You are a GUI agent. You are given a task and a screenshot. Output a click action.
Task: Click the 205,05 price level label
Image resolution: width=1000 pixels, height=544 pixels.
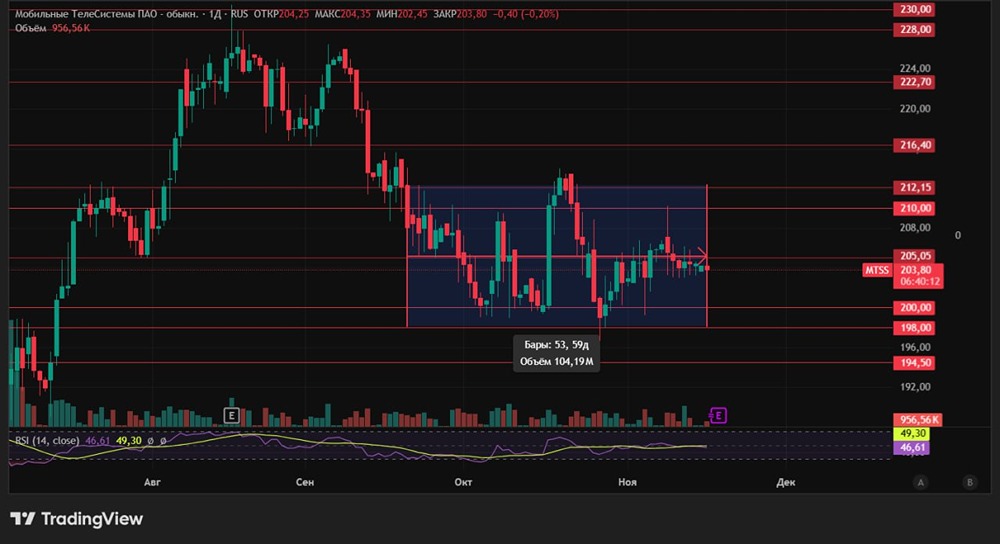pyautogui.click(x=915, y=256)
